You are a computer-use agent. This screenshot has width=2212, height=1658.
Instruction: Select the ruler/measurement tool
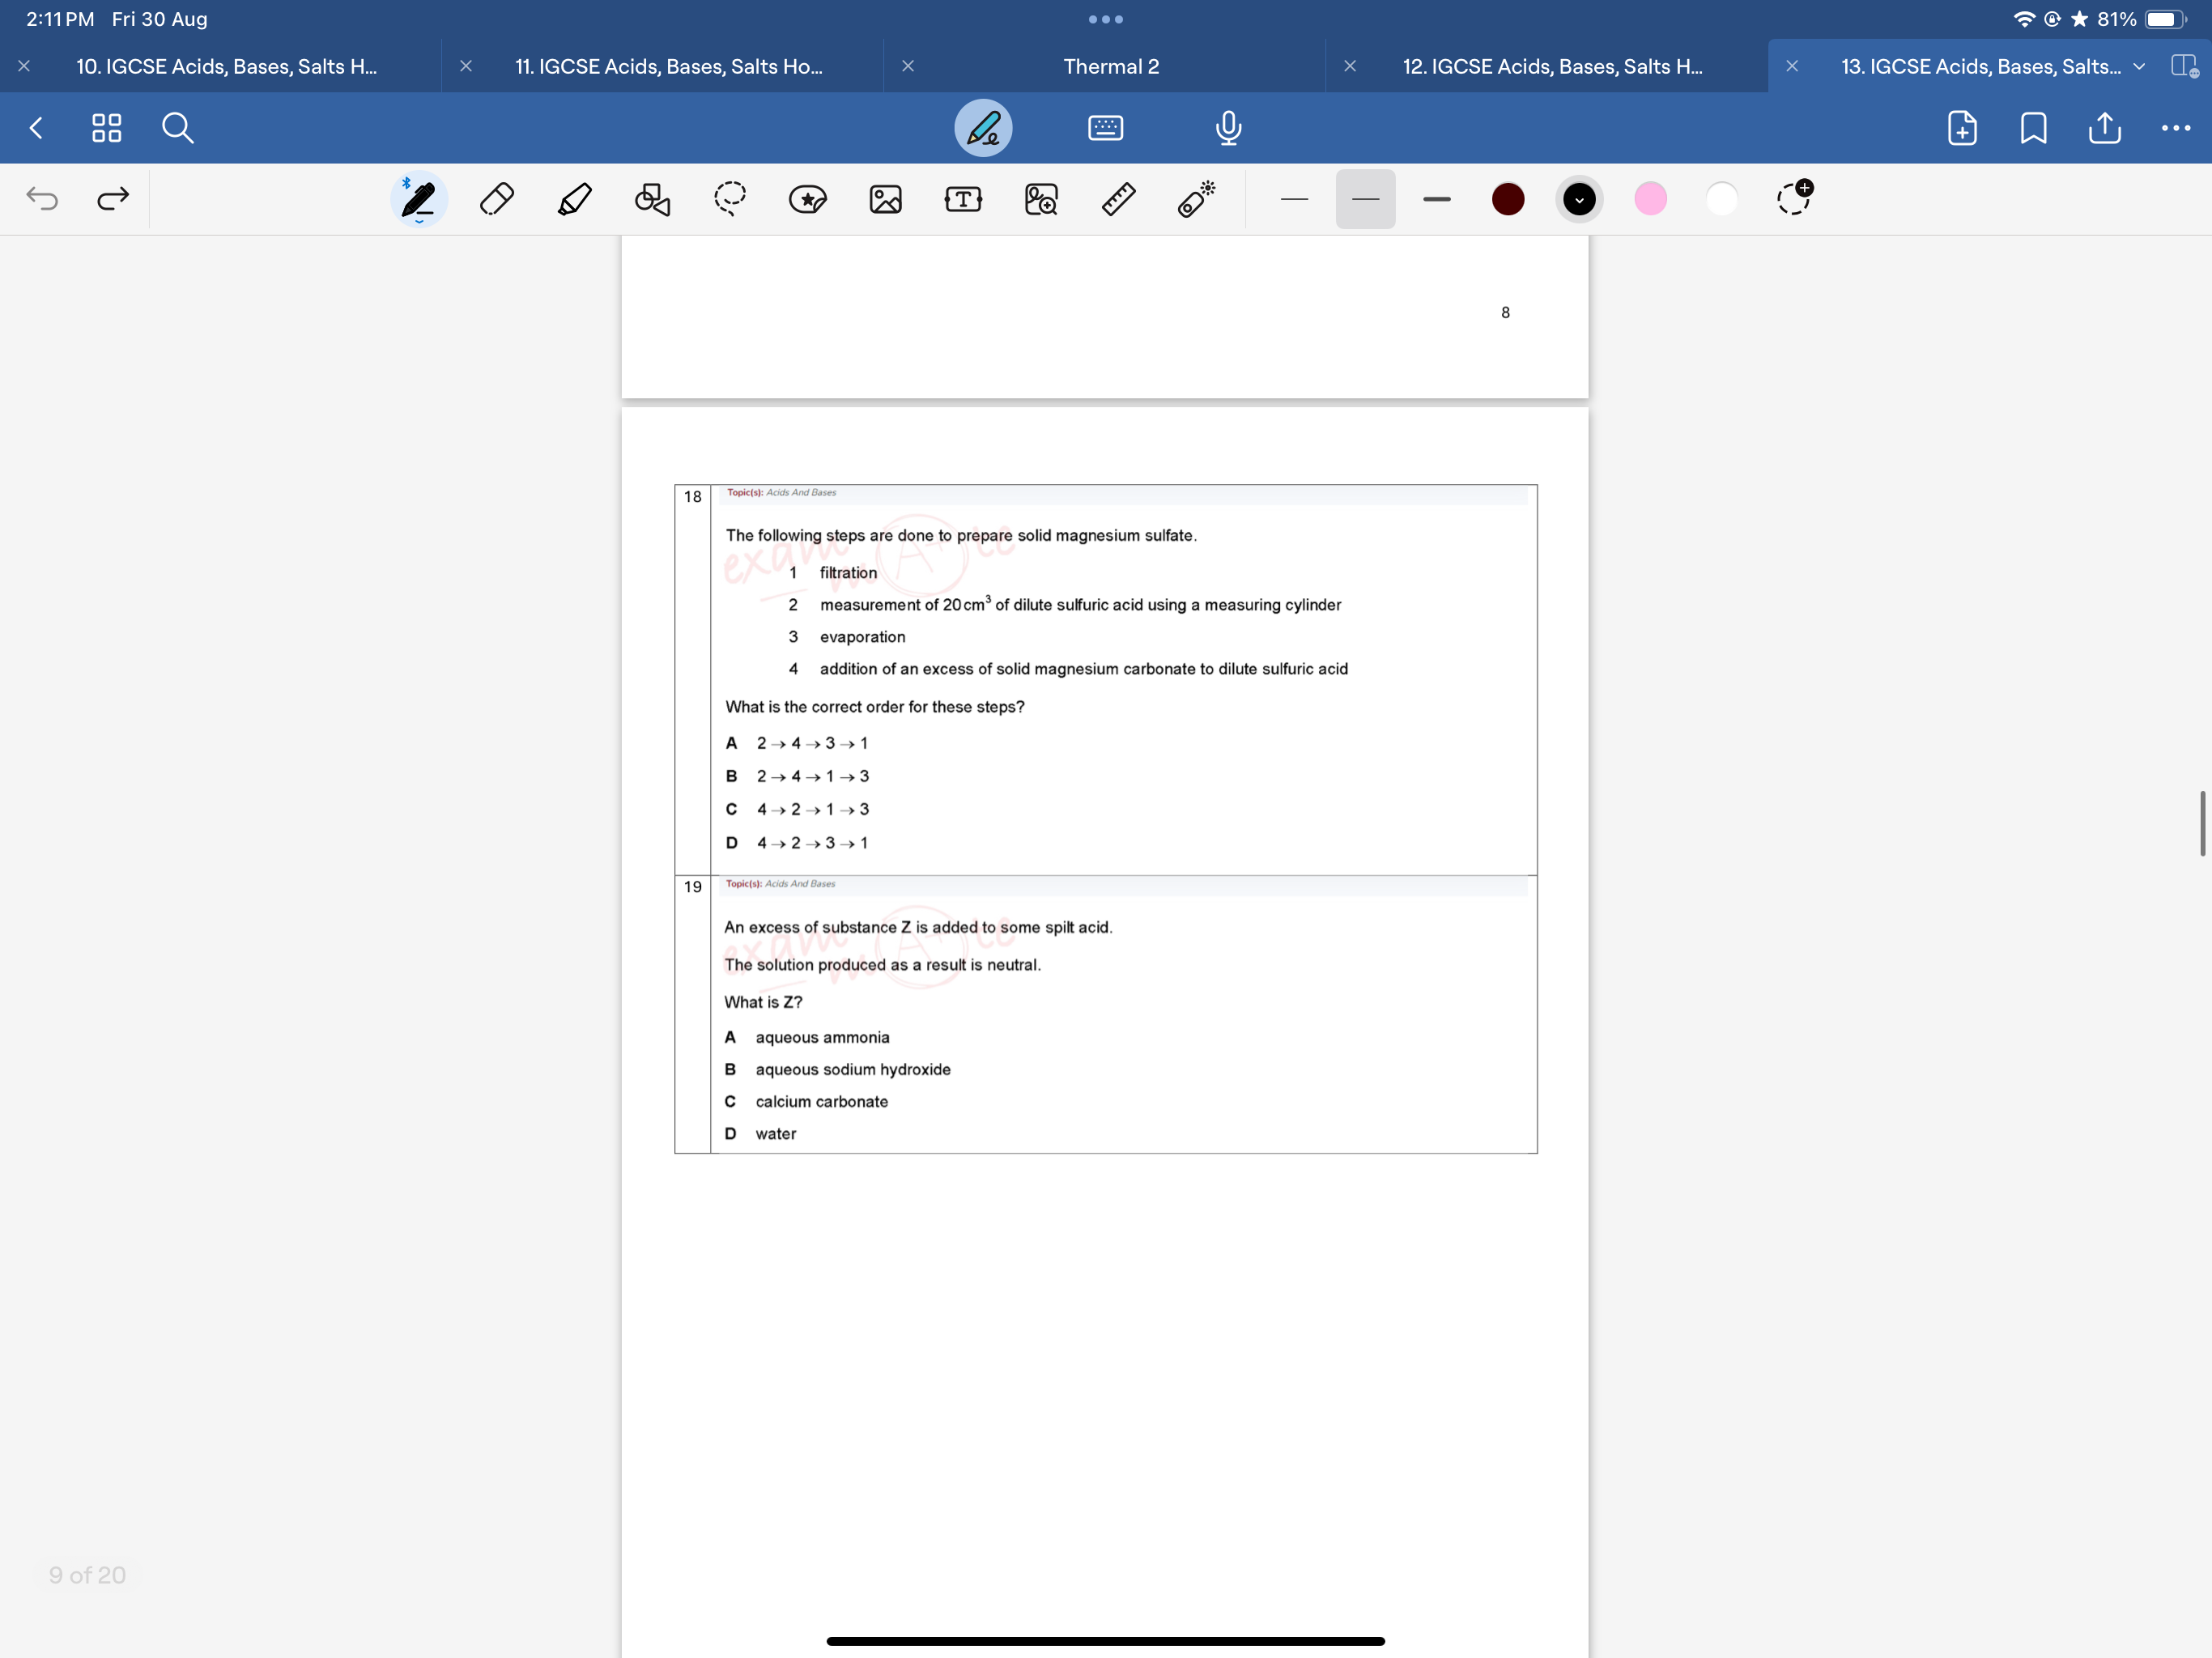[1117, 198]
